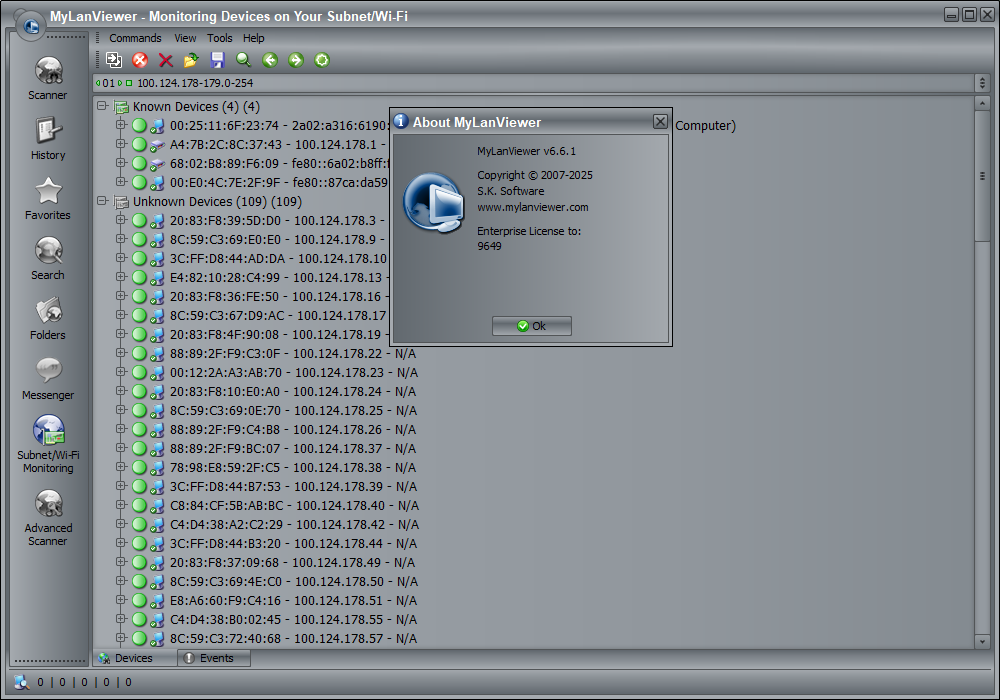This screenshot has height=700, width=1000.
Task: Select the 00:E0:4C:7E:2F:9F known device
Action: pos(279,183)
